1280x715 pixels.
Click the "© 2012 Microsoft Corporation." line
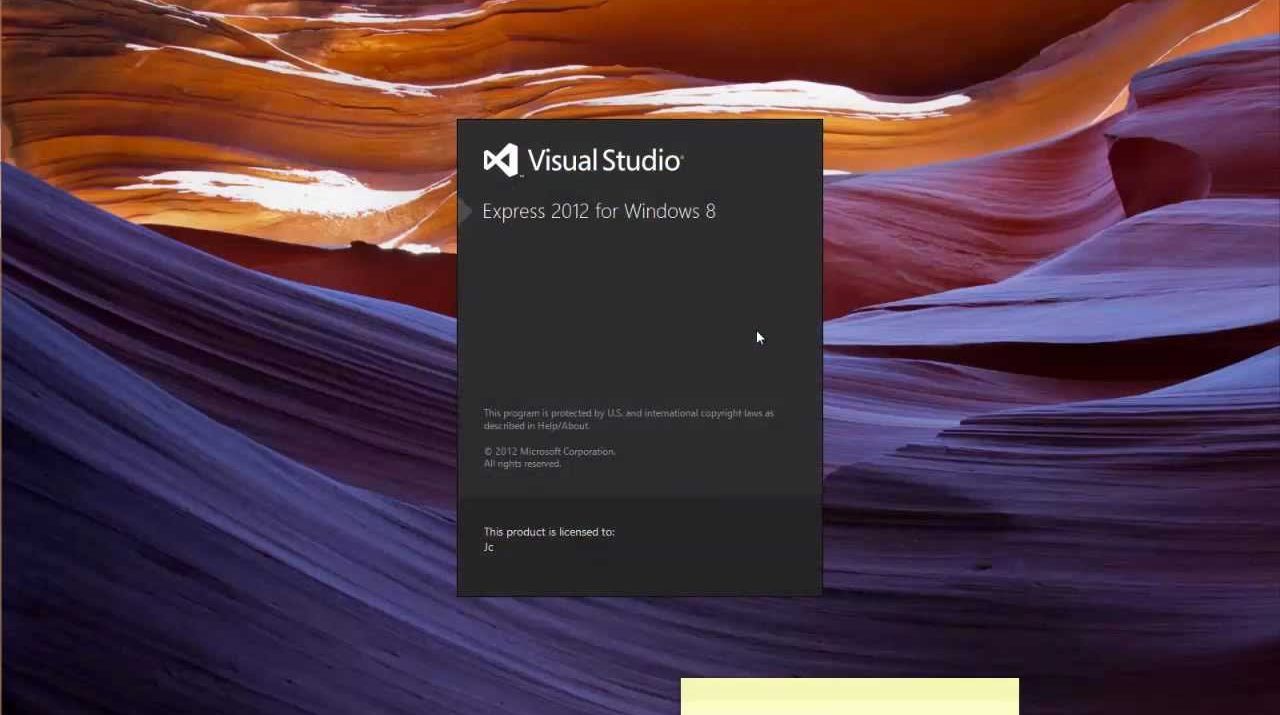549,452
